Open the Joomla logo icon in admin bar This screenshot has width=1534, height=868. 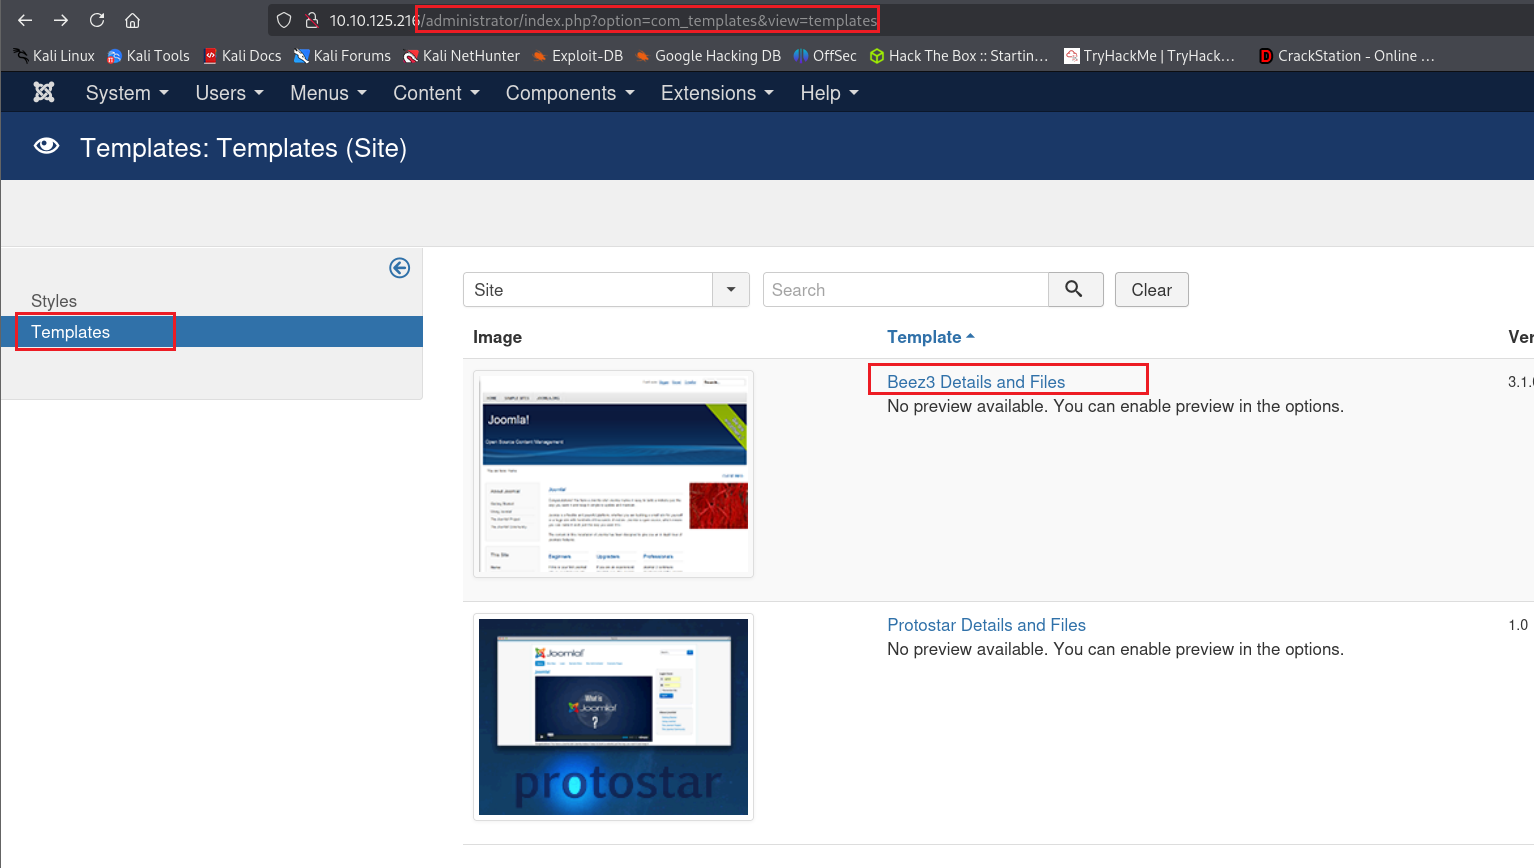(x=44, y=92)
